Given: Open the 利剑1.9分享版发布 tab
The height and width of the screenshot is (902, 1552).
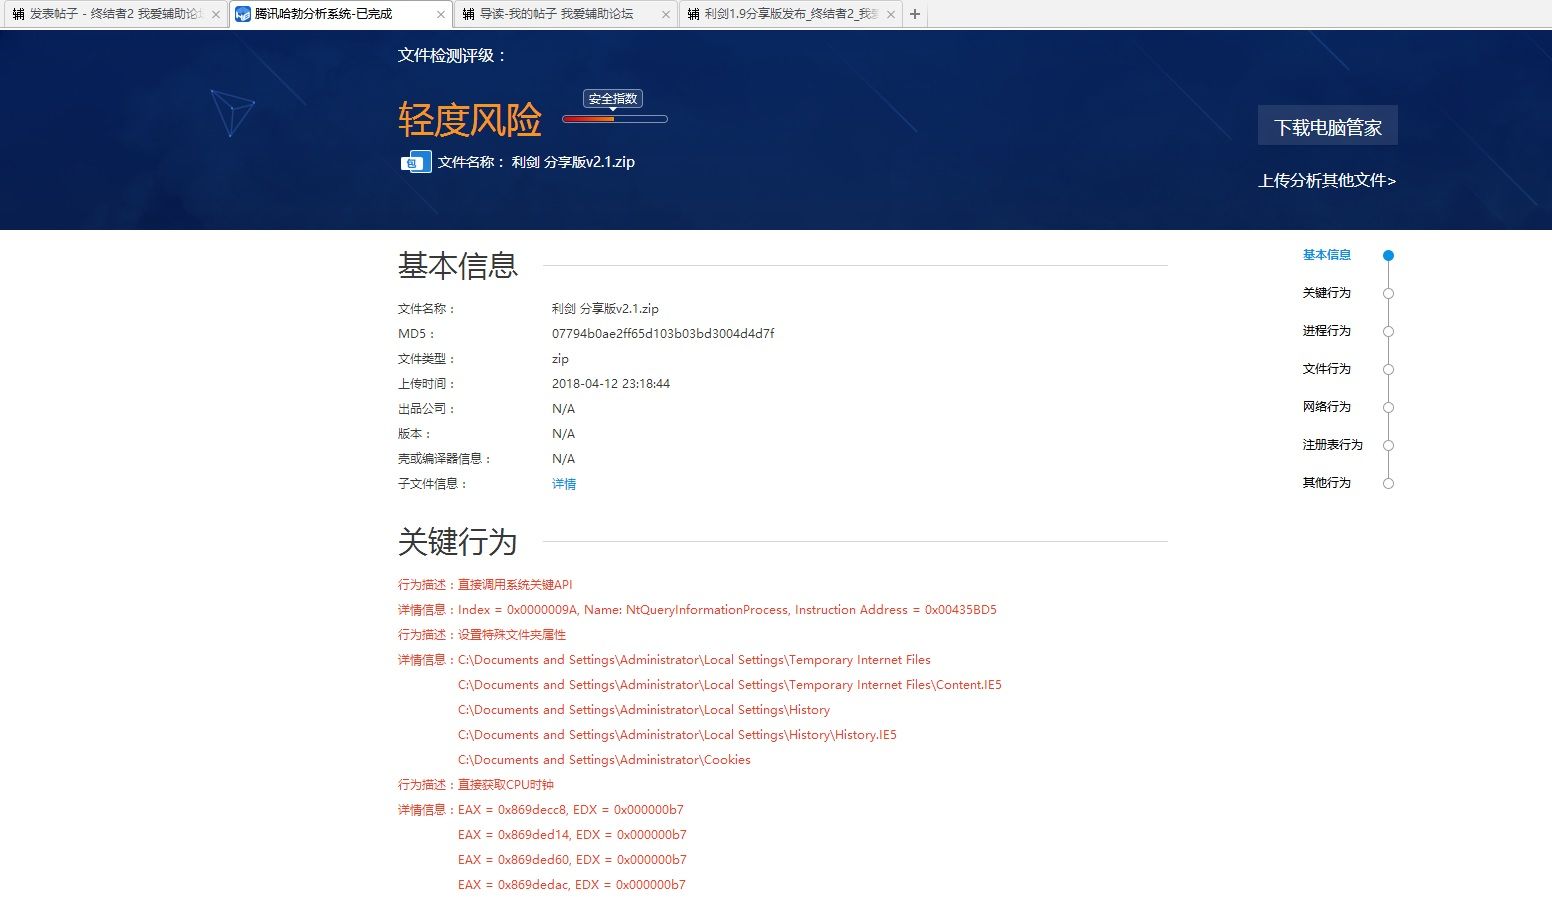Looking at the screenshot, I should pos(791,14).
